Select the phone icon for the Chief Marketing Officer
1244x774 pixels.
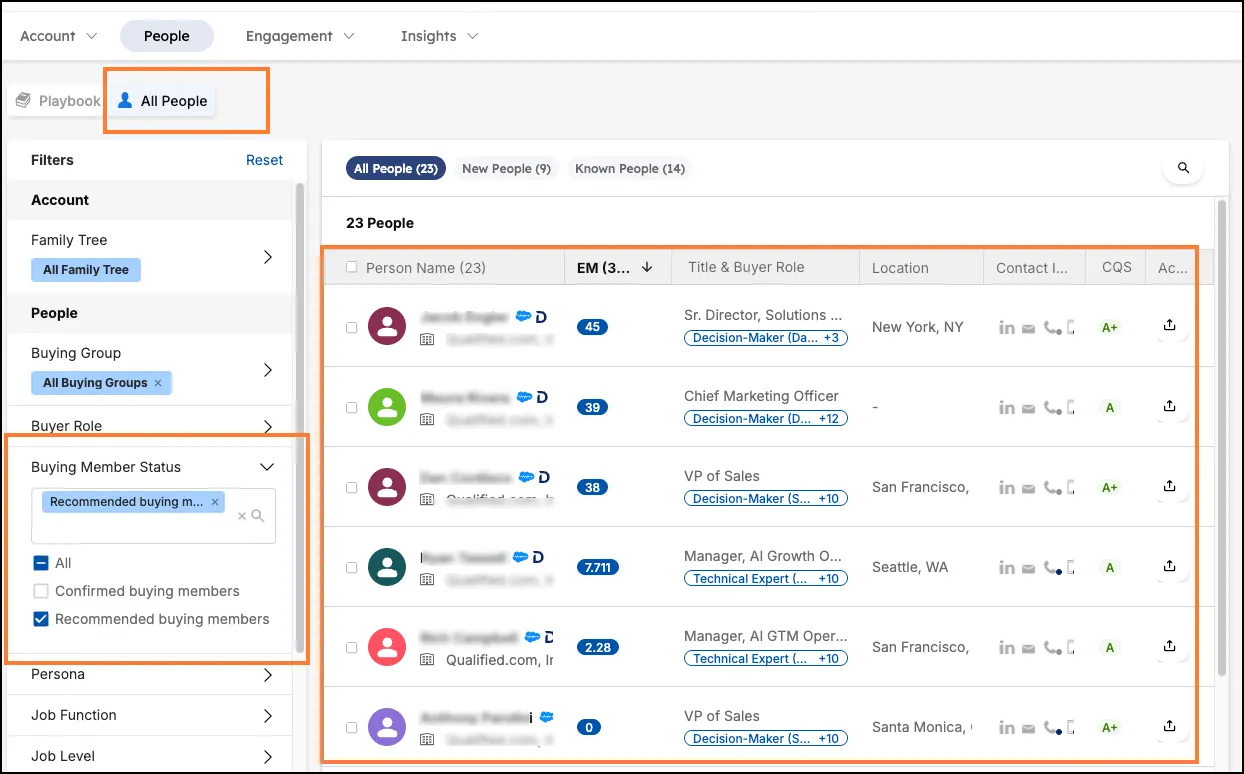coord(1050,406)
